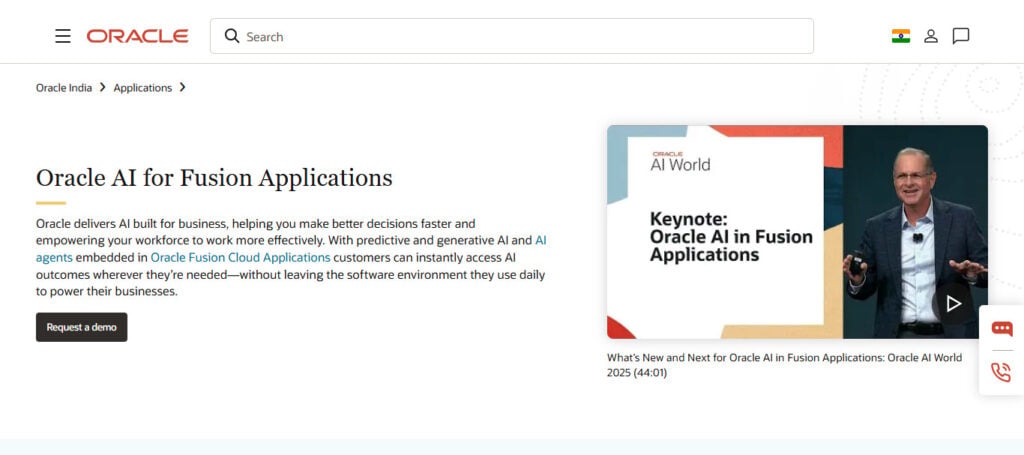Viewport: 1024px width, 455px height.
Task: Click the video caption "What's New and Next" text
Action: click(784, 366)
